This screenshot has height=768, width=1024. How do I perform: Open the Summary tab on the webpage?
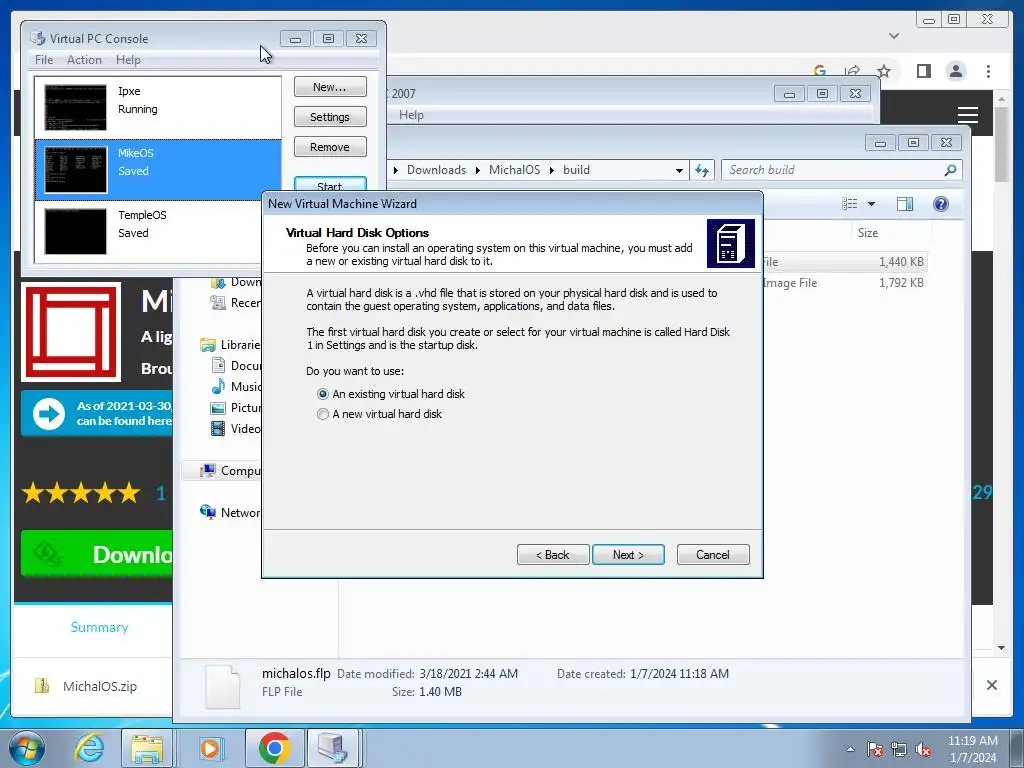99,627
